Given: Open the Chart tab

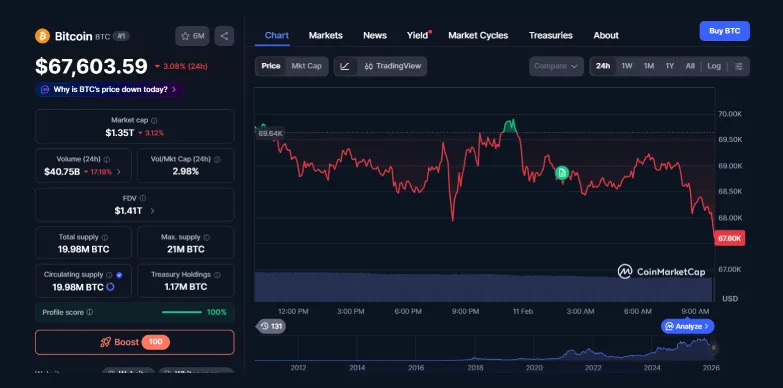Looking at the screenshot, I should [277, 35].
